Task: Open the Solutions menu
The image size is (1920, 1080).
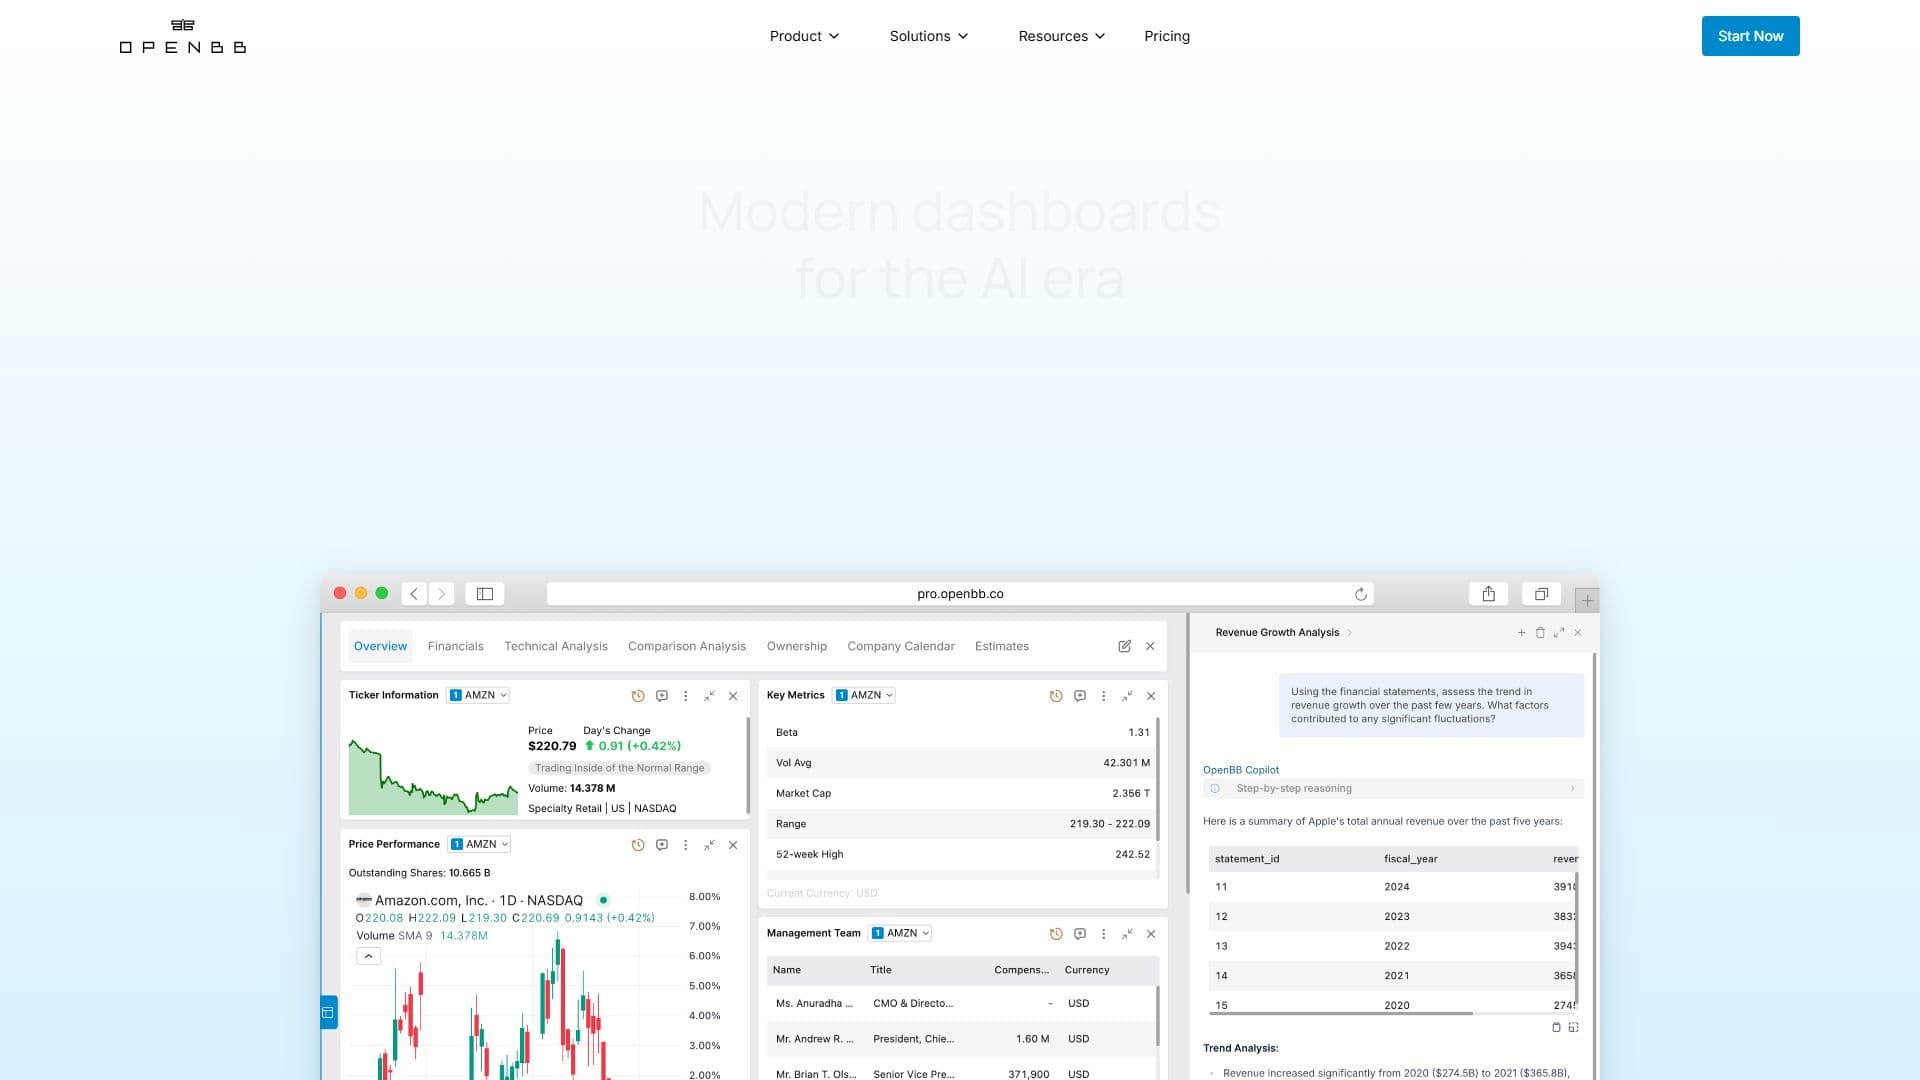Action: [x=929, y=36]
